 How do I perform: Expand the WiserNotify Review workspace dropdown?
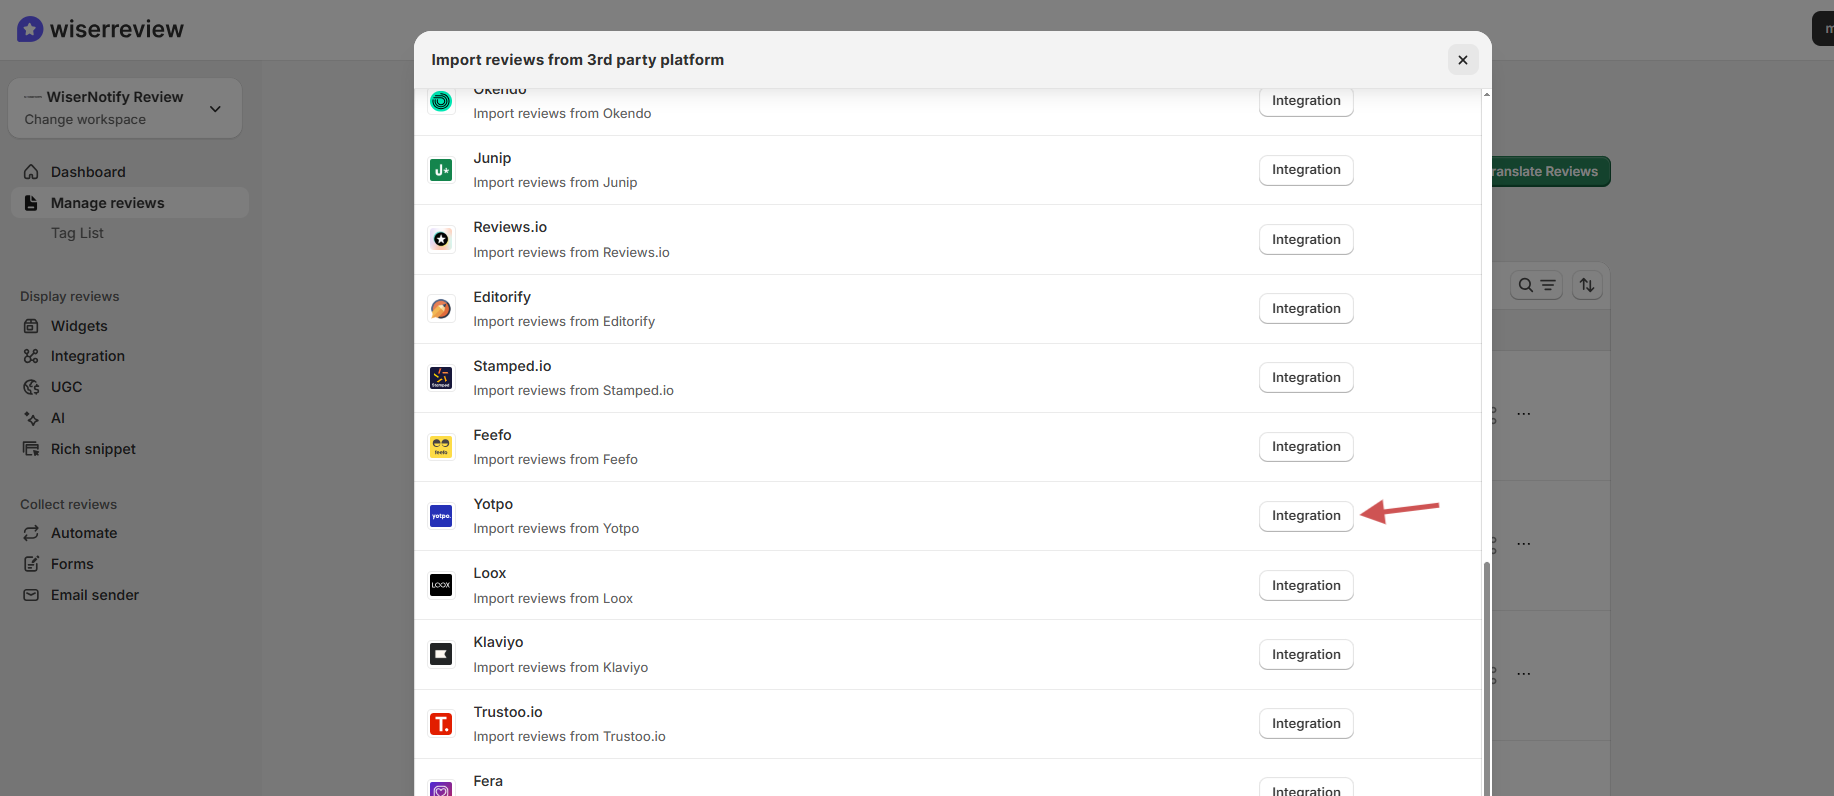pyautogui.click(x=215, y=108)
